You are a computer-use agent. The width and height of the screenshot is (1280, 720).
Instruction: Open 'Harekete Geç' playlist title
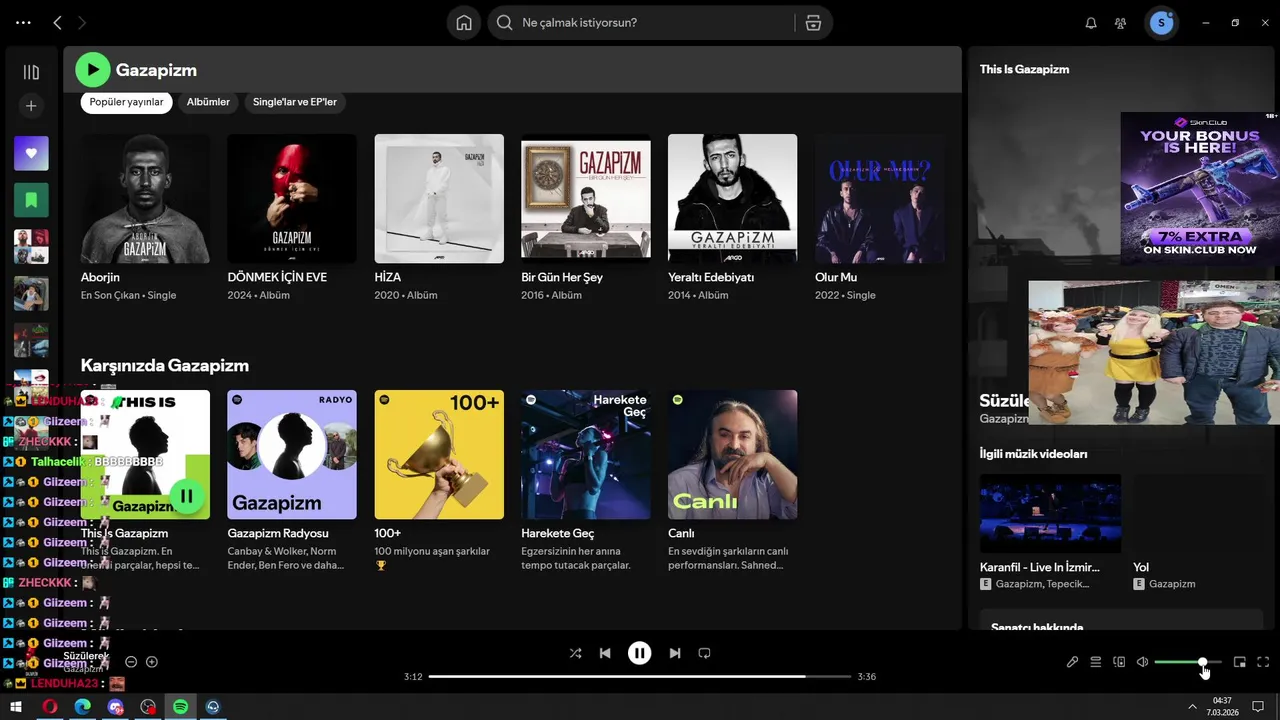[558, 533]
